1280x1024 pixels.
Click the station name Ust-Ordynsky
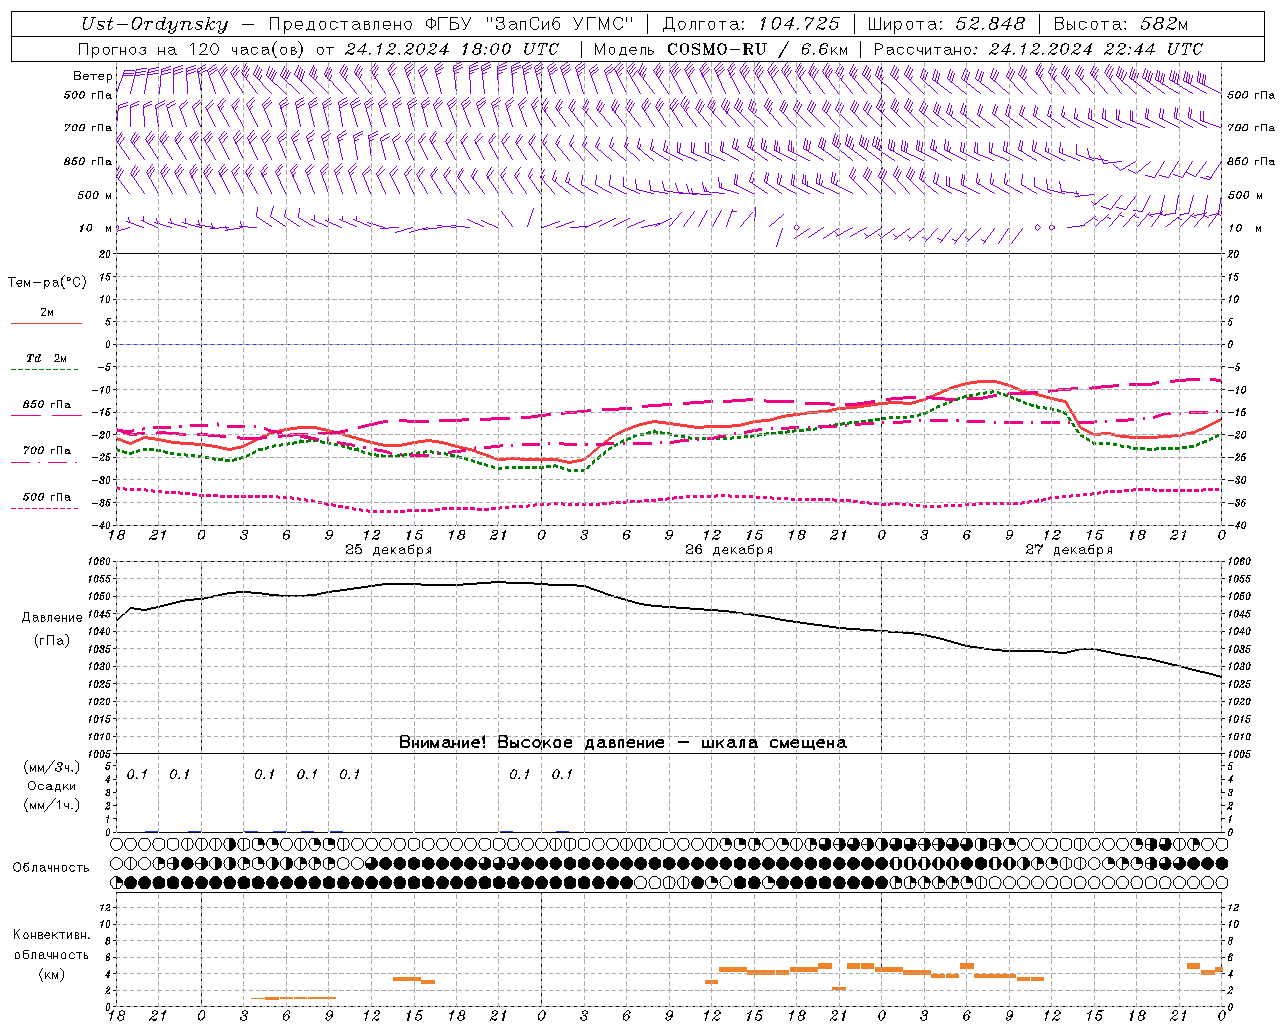pyautogui.click(x=154, y=24)
